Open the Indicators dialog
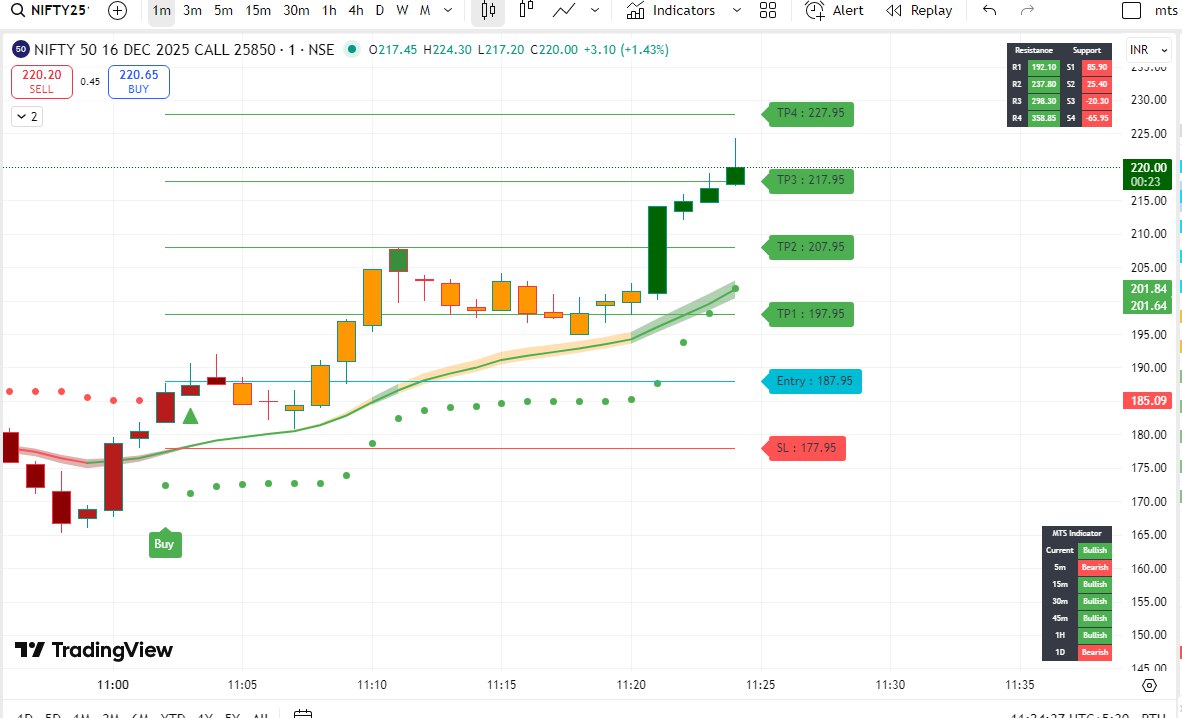 (671, 11)
